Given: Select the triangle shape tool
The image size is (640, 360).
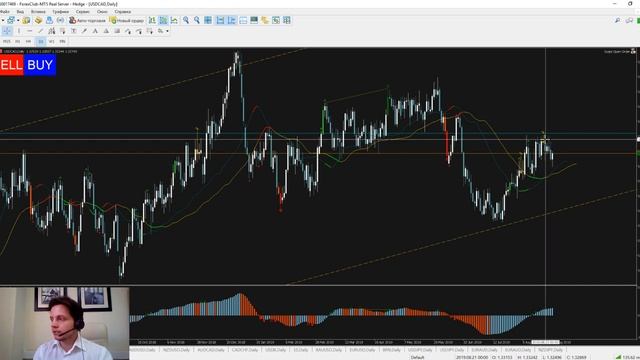Looking at the screenshot, I should pos(106,31).
